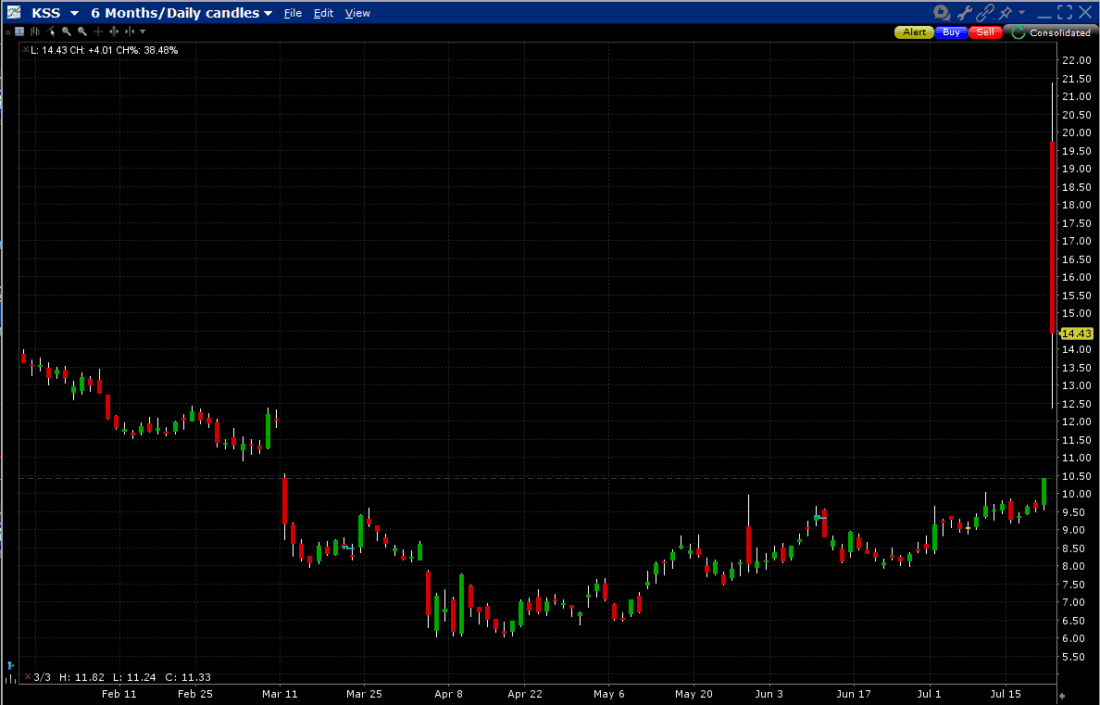Viewport: 1100px width, 705px height.
Task: Click the Consolidated refresh button
Action: [1050, 32]
